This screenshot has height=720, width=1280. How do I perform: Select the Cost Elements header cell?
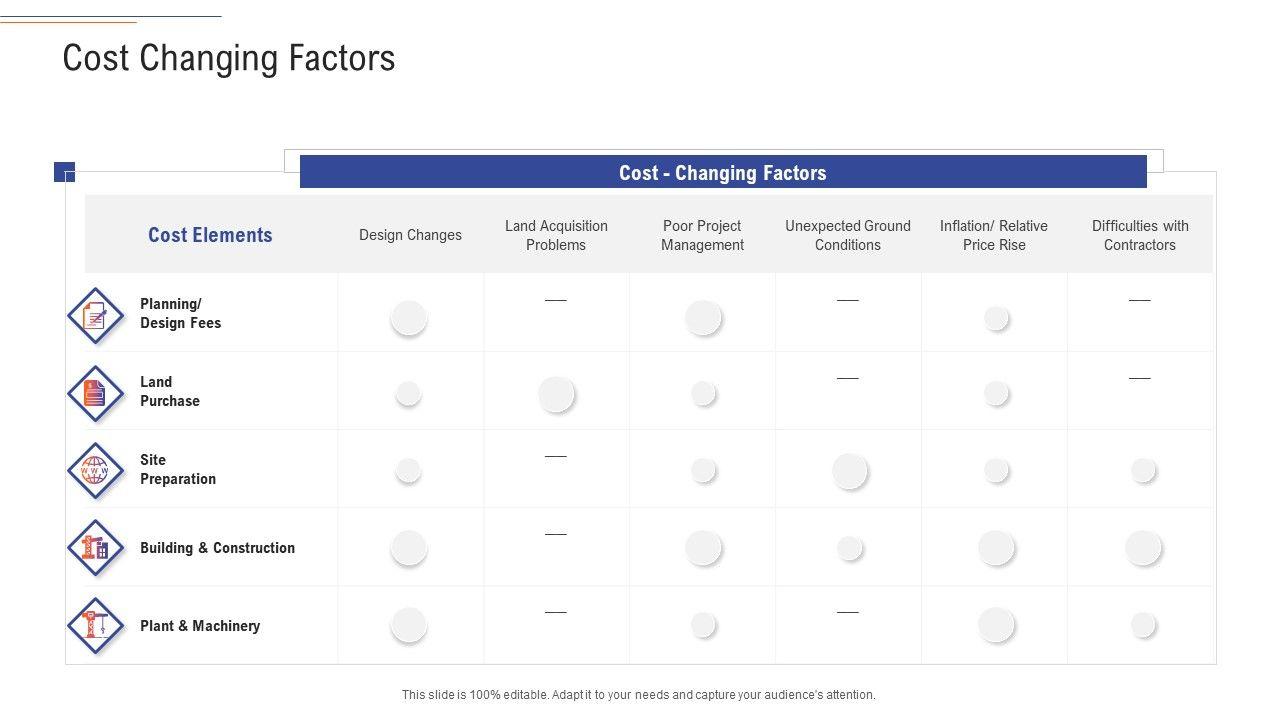210,235
